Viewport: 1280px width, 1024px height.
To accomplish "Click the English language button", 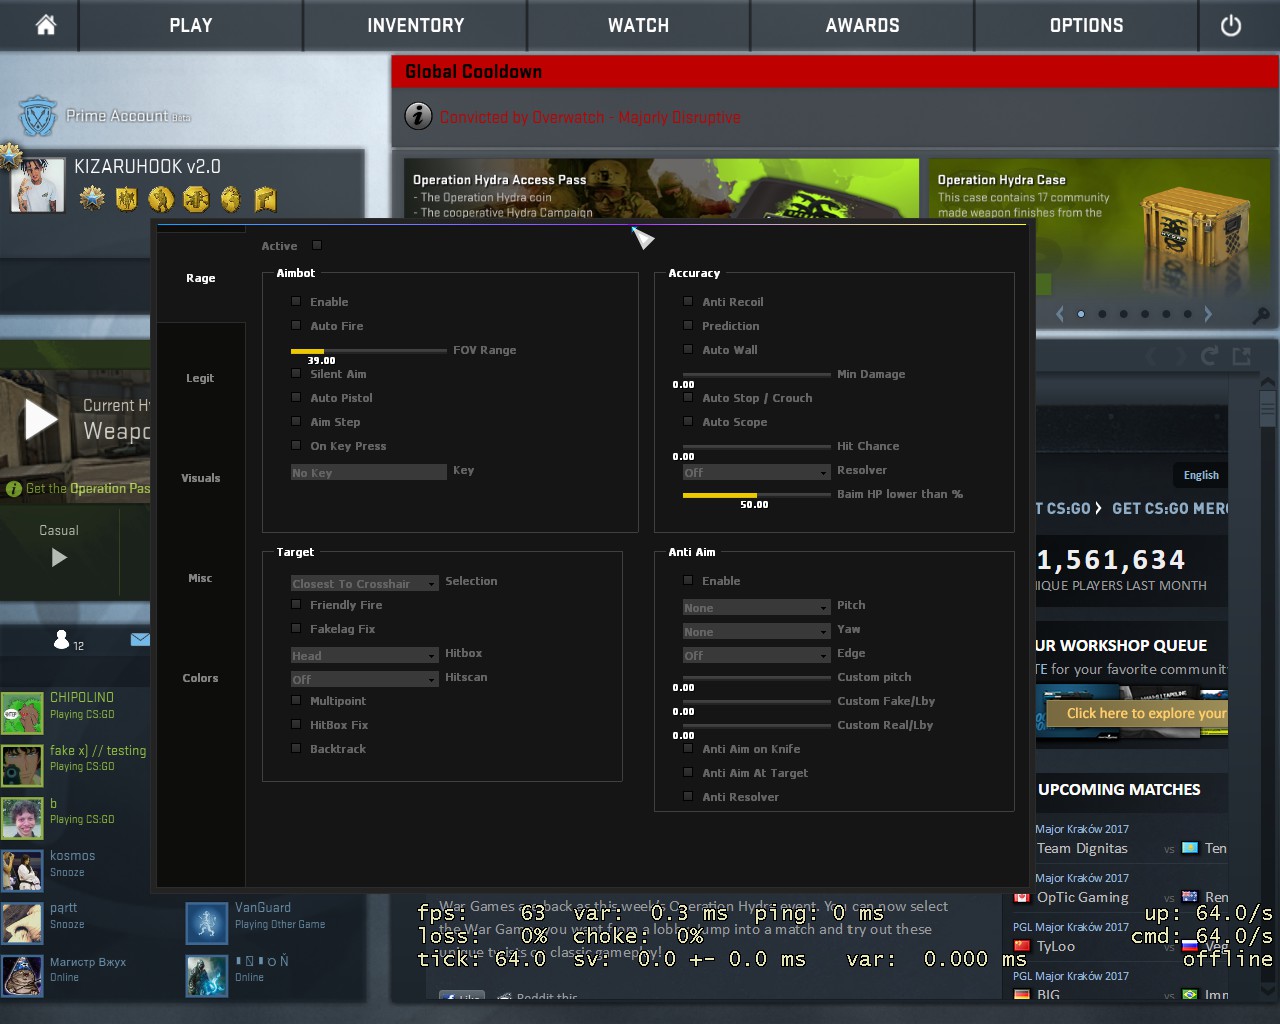I will 1201,475.
